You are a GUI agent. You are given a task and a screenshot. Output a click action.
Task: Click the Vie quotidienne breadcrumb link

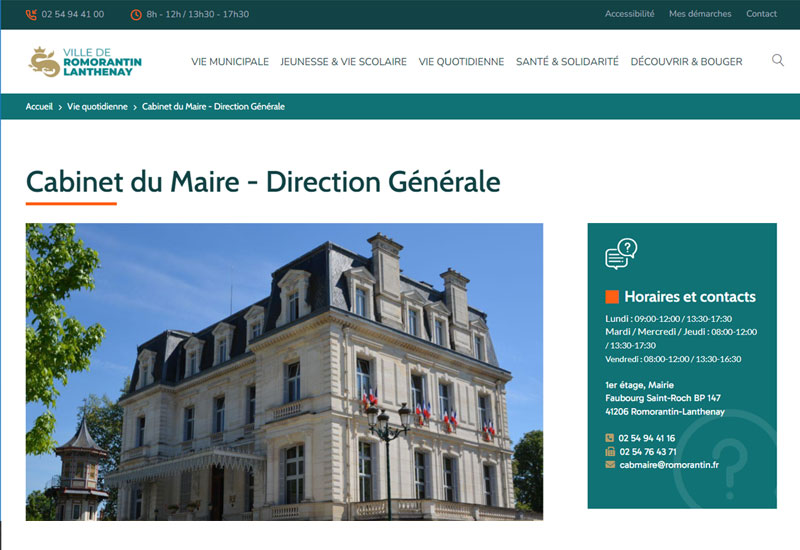pyautogui.click(x=97, y=106)
